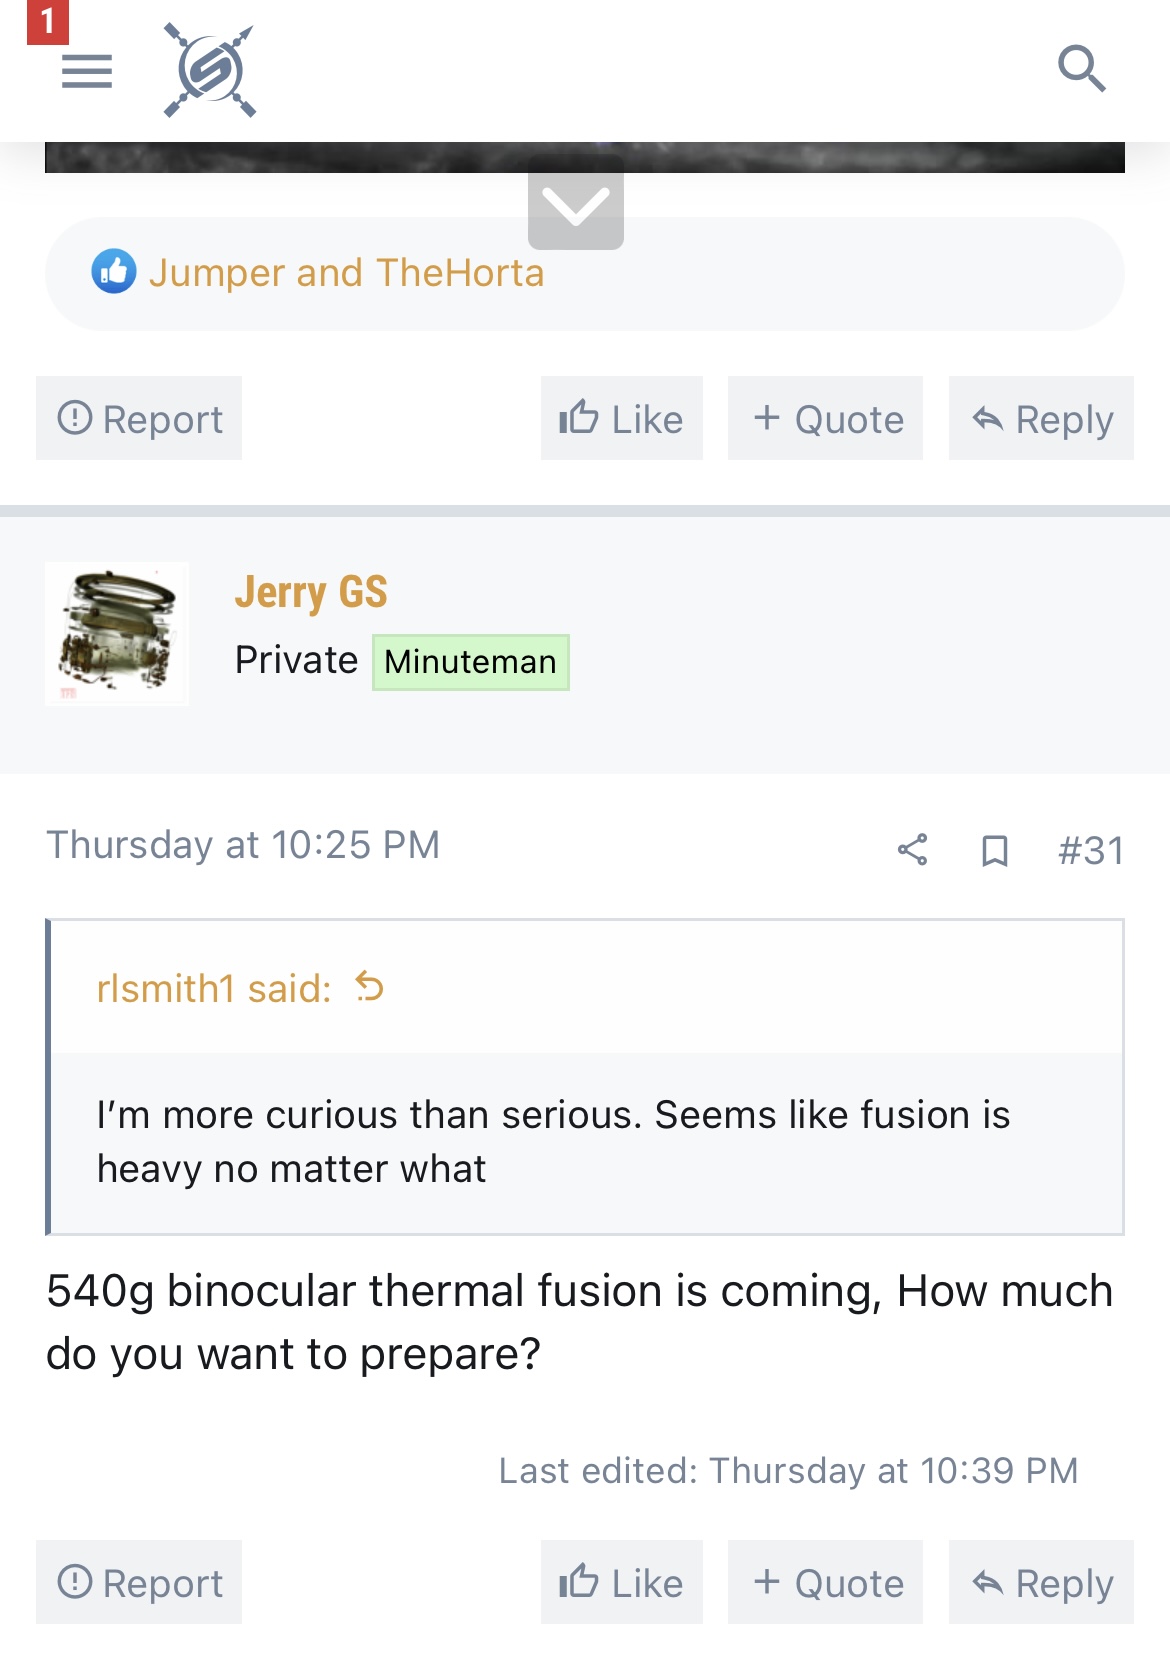The height and width of the screenshot is (1668, 1170).
Task: Open the red notification badge
Action: 47,22
